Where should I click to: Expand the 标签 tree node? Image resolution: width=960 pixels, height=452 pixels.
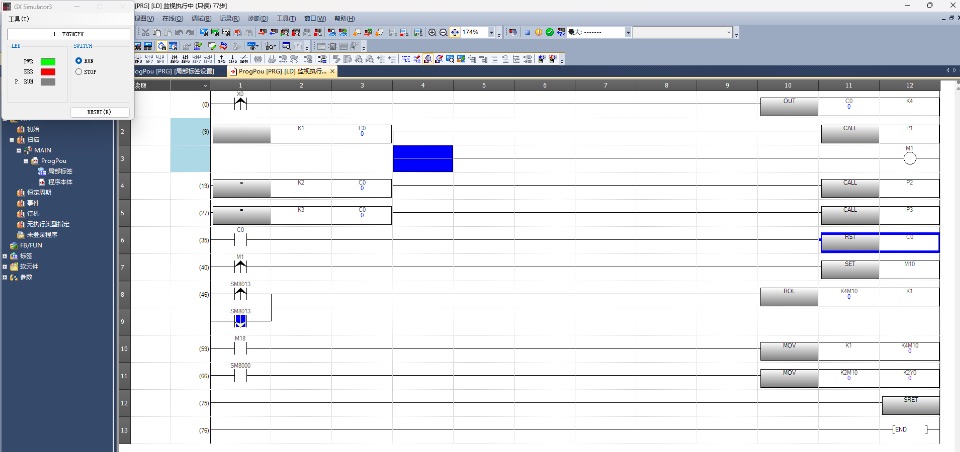point(5,256)
